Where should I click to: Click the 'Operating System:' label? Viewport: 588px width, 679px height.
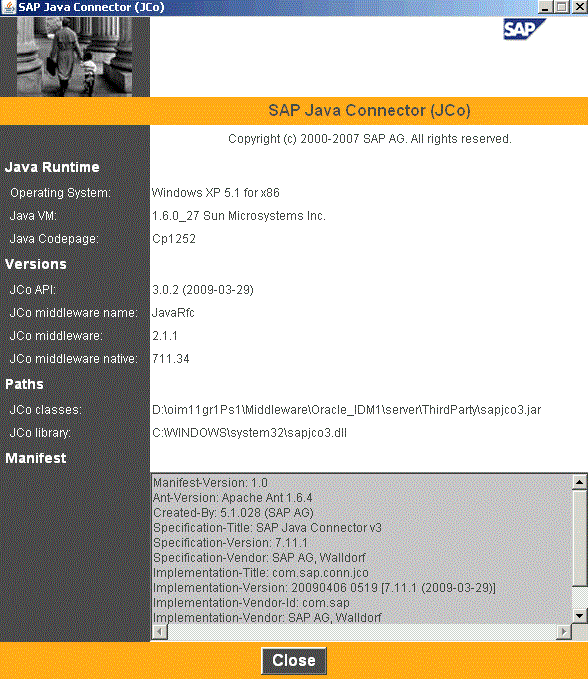pyautogui.click(x=60, y=193)
